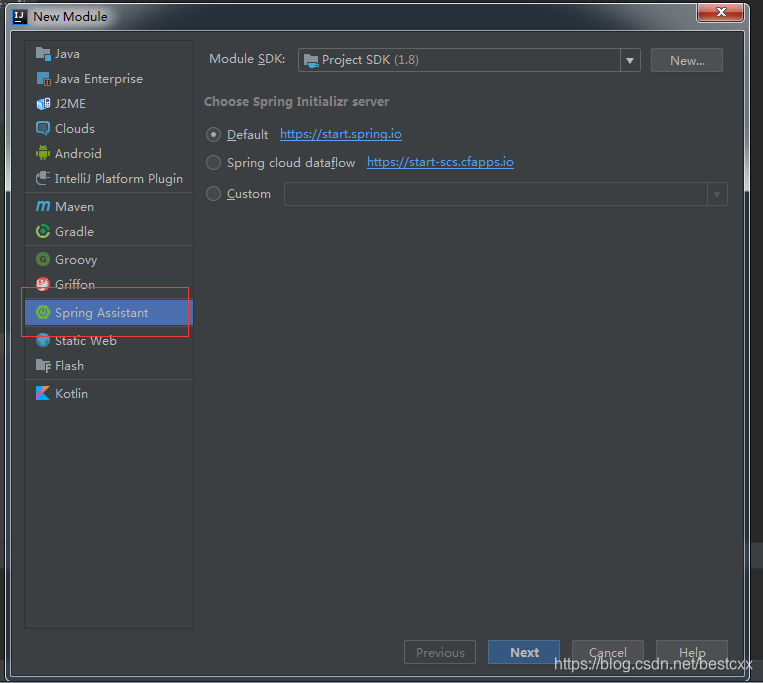
Task: Click the Default radio label text
Action: (x=248, y=135)
